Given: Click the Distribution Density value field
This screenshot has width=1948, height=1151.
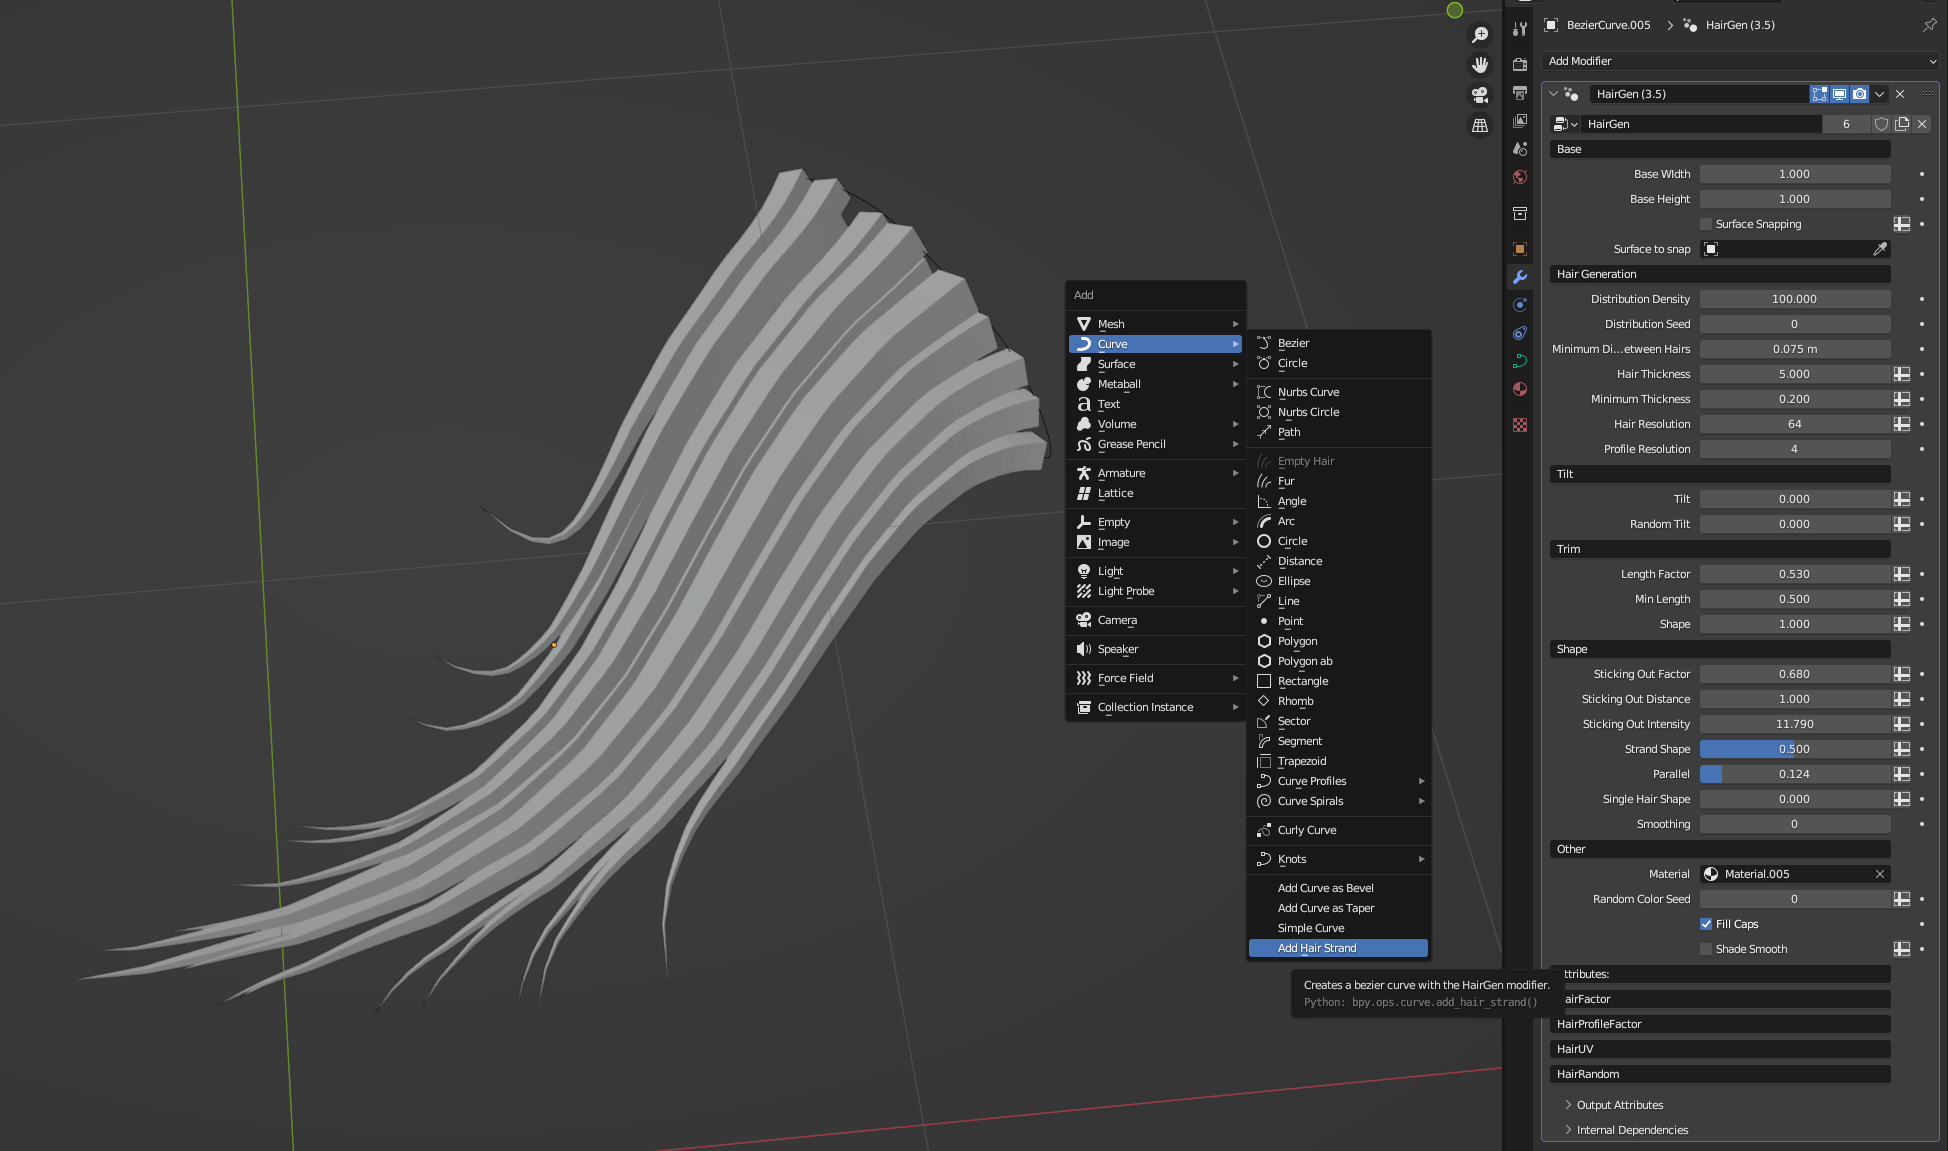Looking at the screenshot, I should pyautogui.click(x=1794, y=299).
